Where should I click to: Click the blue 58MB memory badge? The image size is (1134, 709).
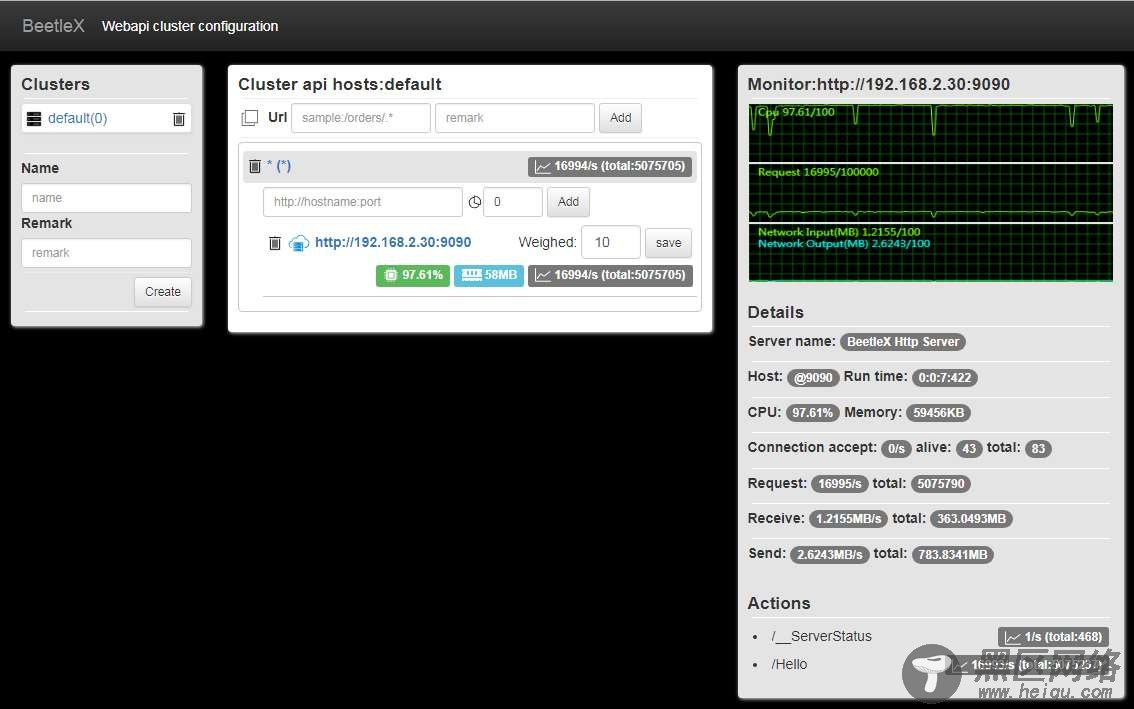[489, 276]
